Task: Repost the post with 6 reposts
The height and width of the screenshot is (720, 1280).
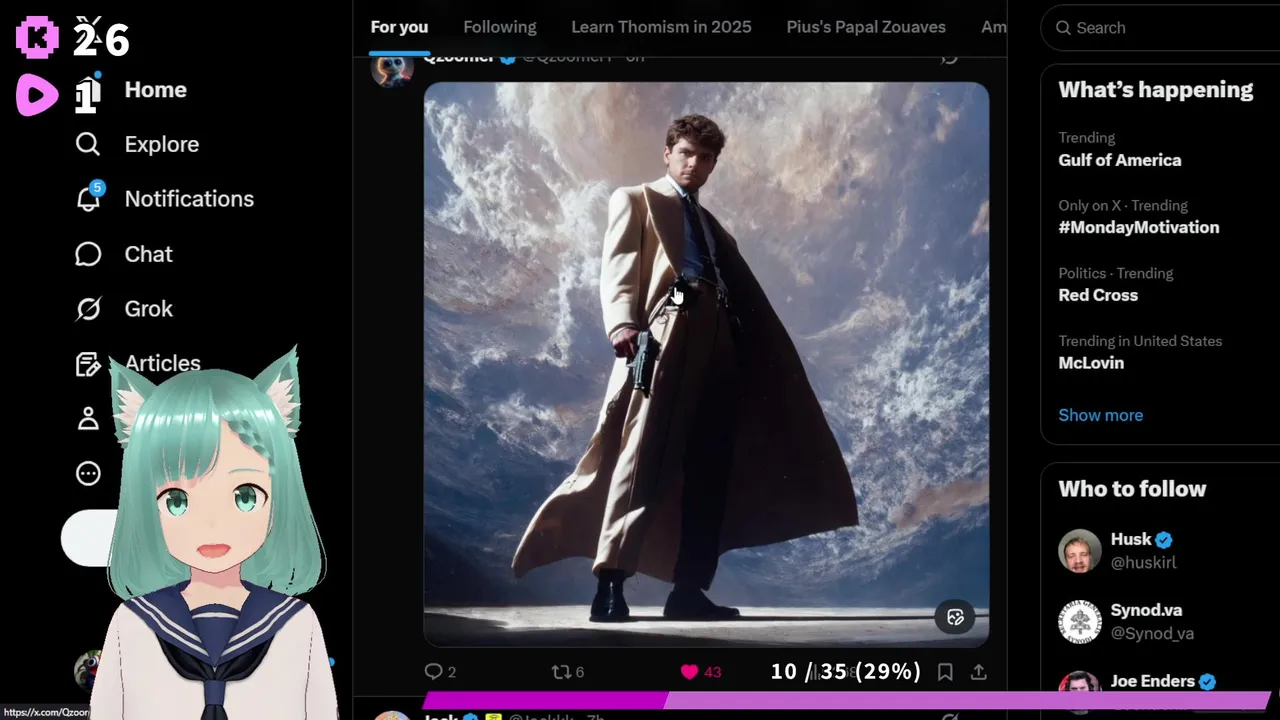Action: coord(568,672)
